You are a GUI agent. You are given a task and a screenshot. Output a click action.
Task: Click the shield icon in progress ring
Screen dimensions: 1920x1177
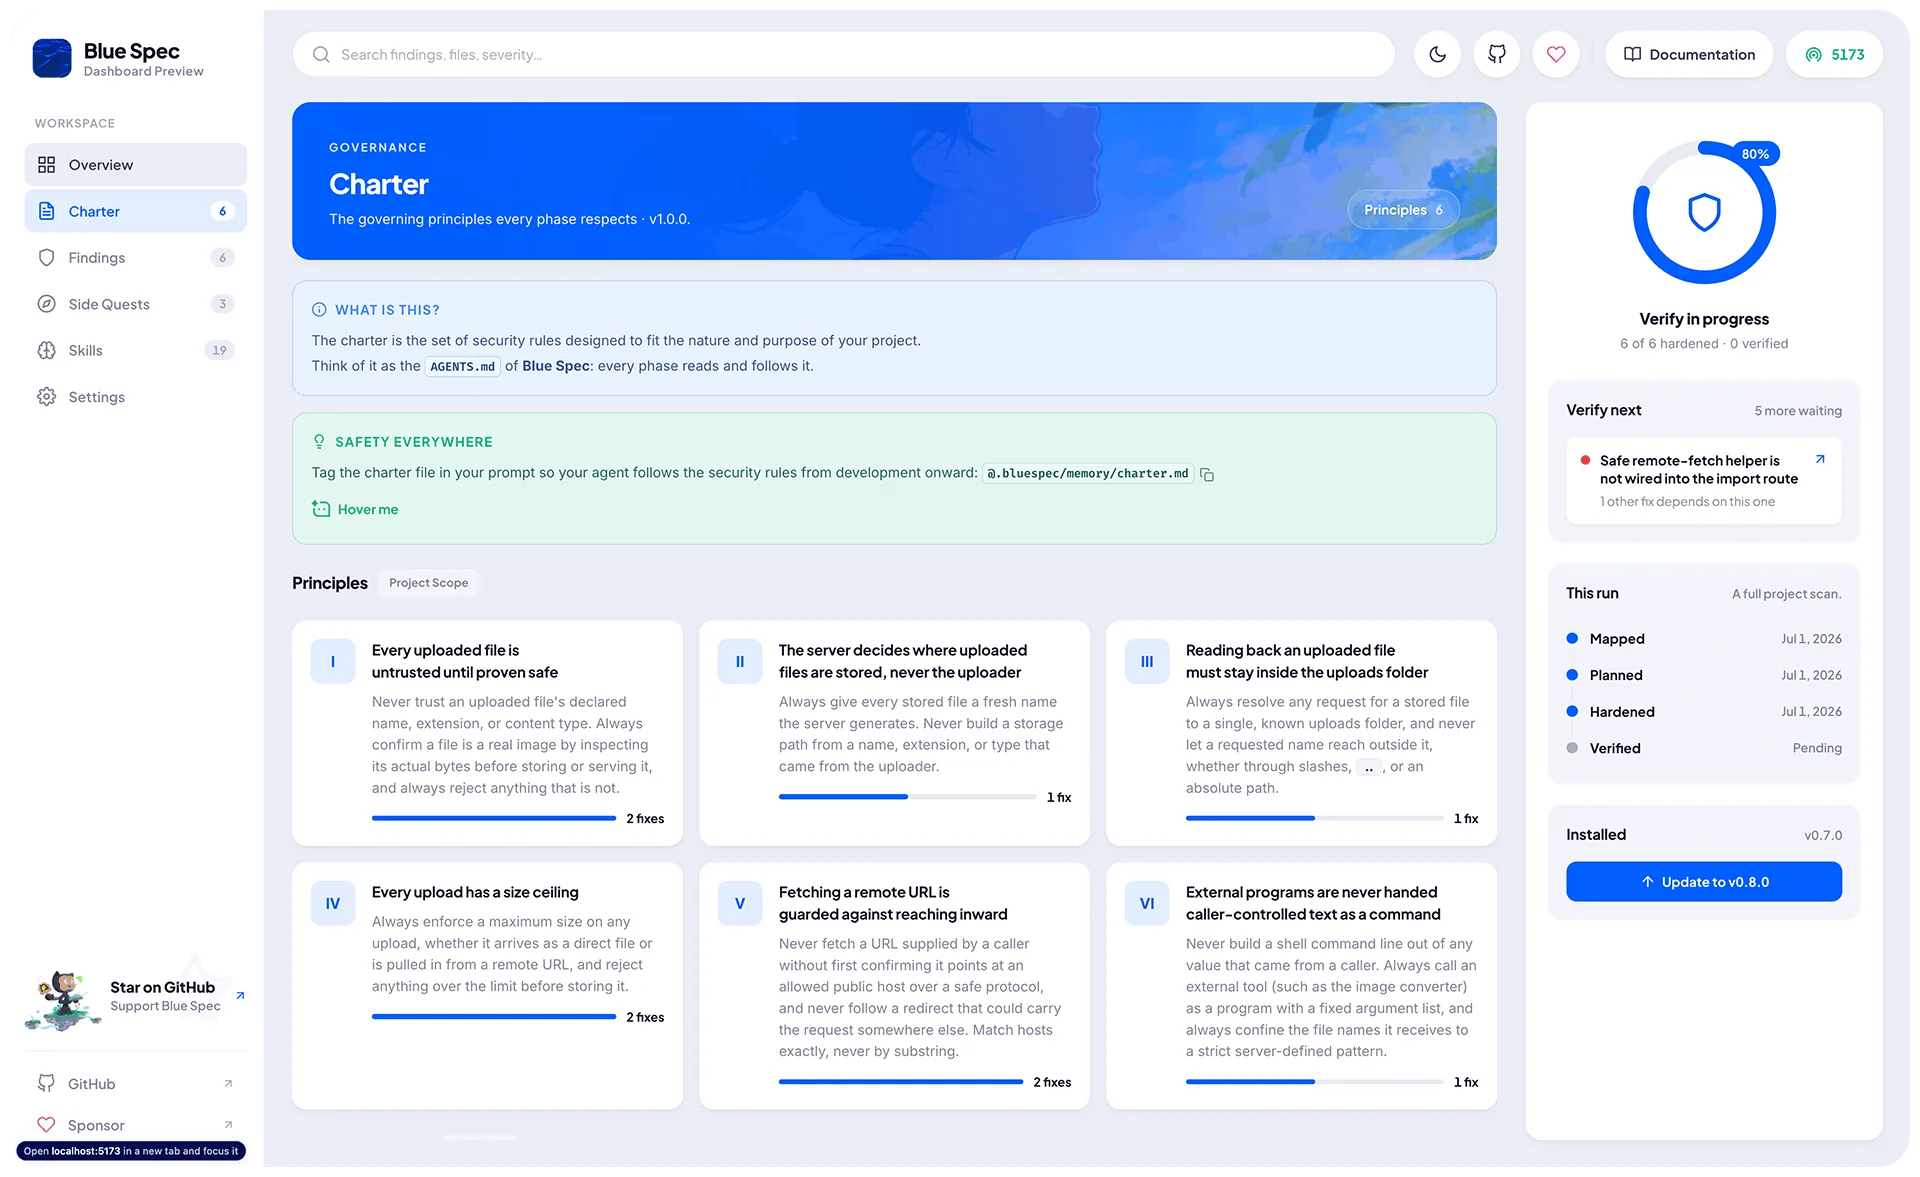click(x=1704, y=212)
